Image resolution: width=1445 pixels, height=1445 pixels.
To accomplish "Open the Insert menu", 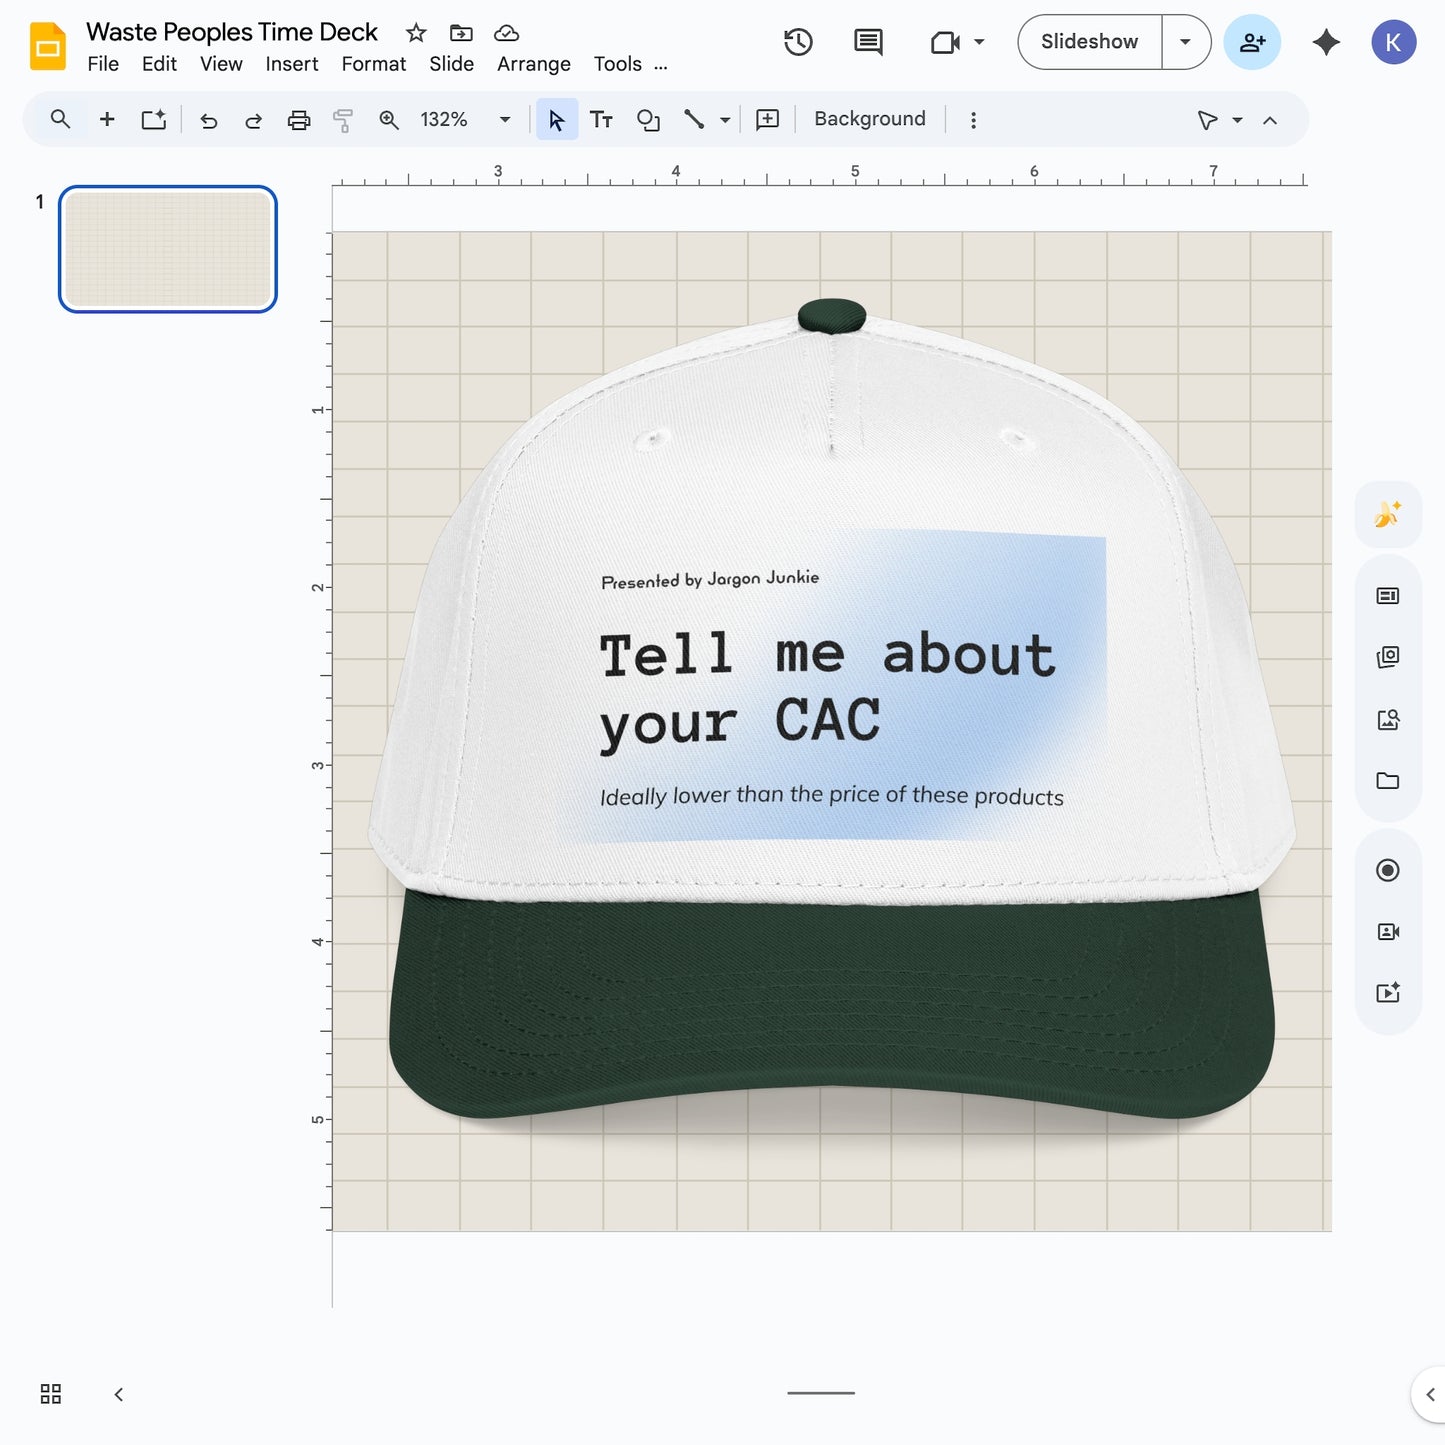I will pos(291,64).
